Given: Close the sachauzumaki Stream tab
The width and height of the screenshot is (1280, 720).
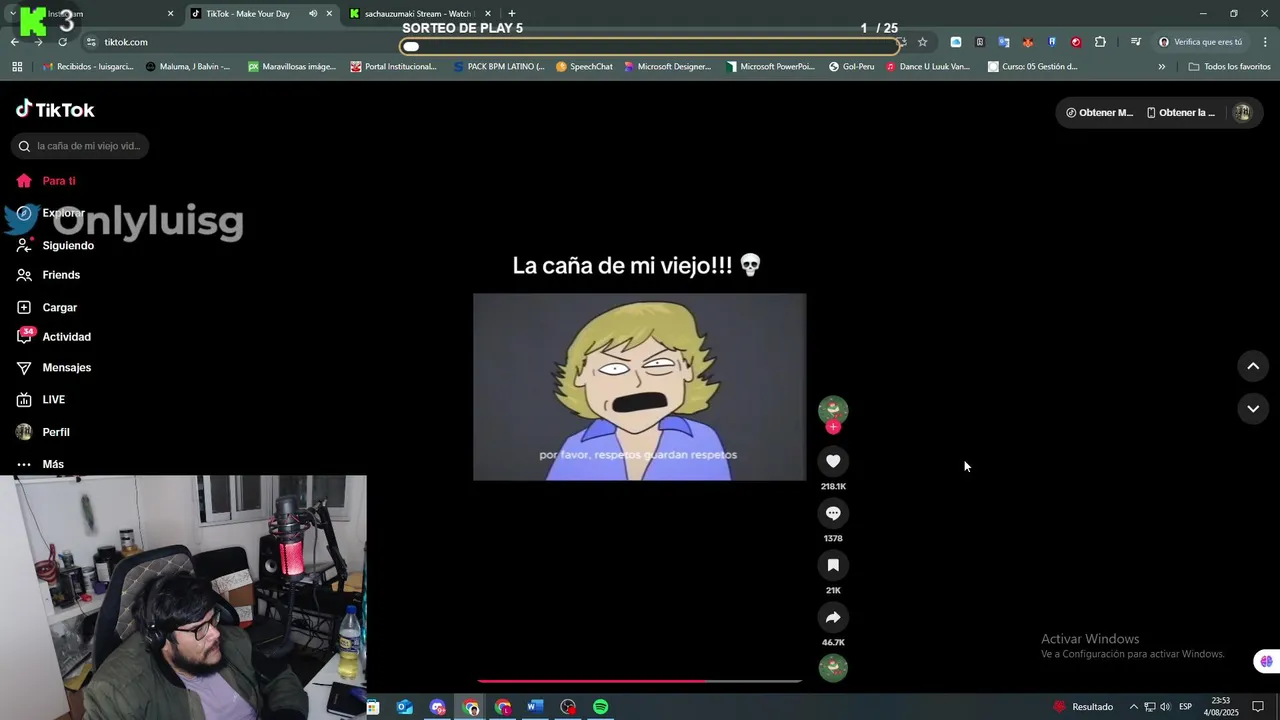Looking at the screenshot, I should coord(488,14).
